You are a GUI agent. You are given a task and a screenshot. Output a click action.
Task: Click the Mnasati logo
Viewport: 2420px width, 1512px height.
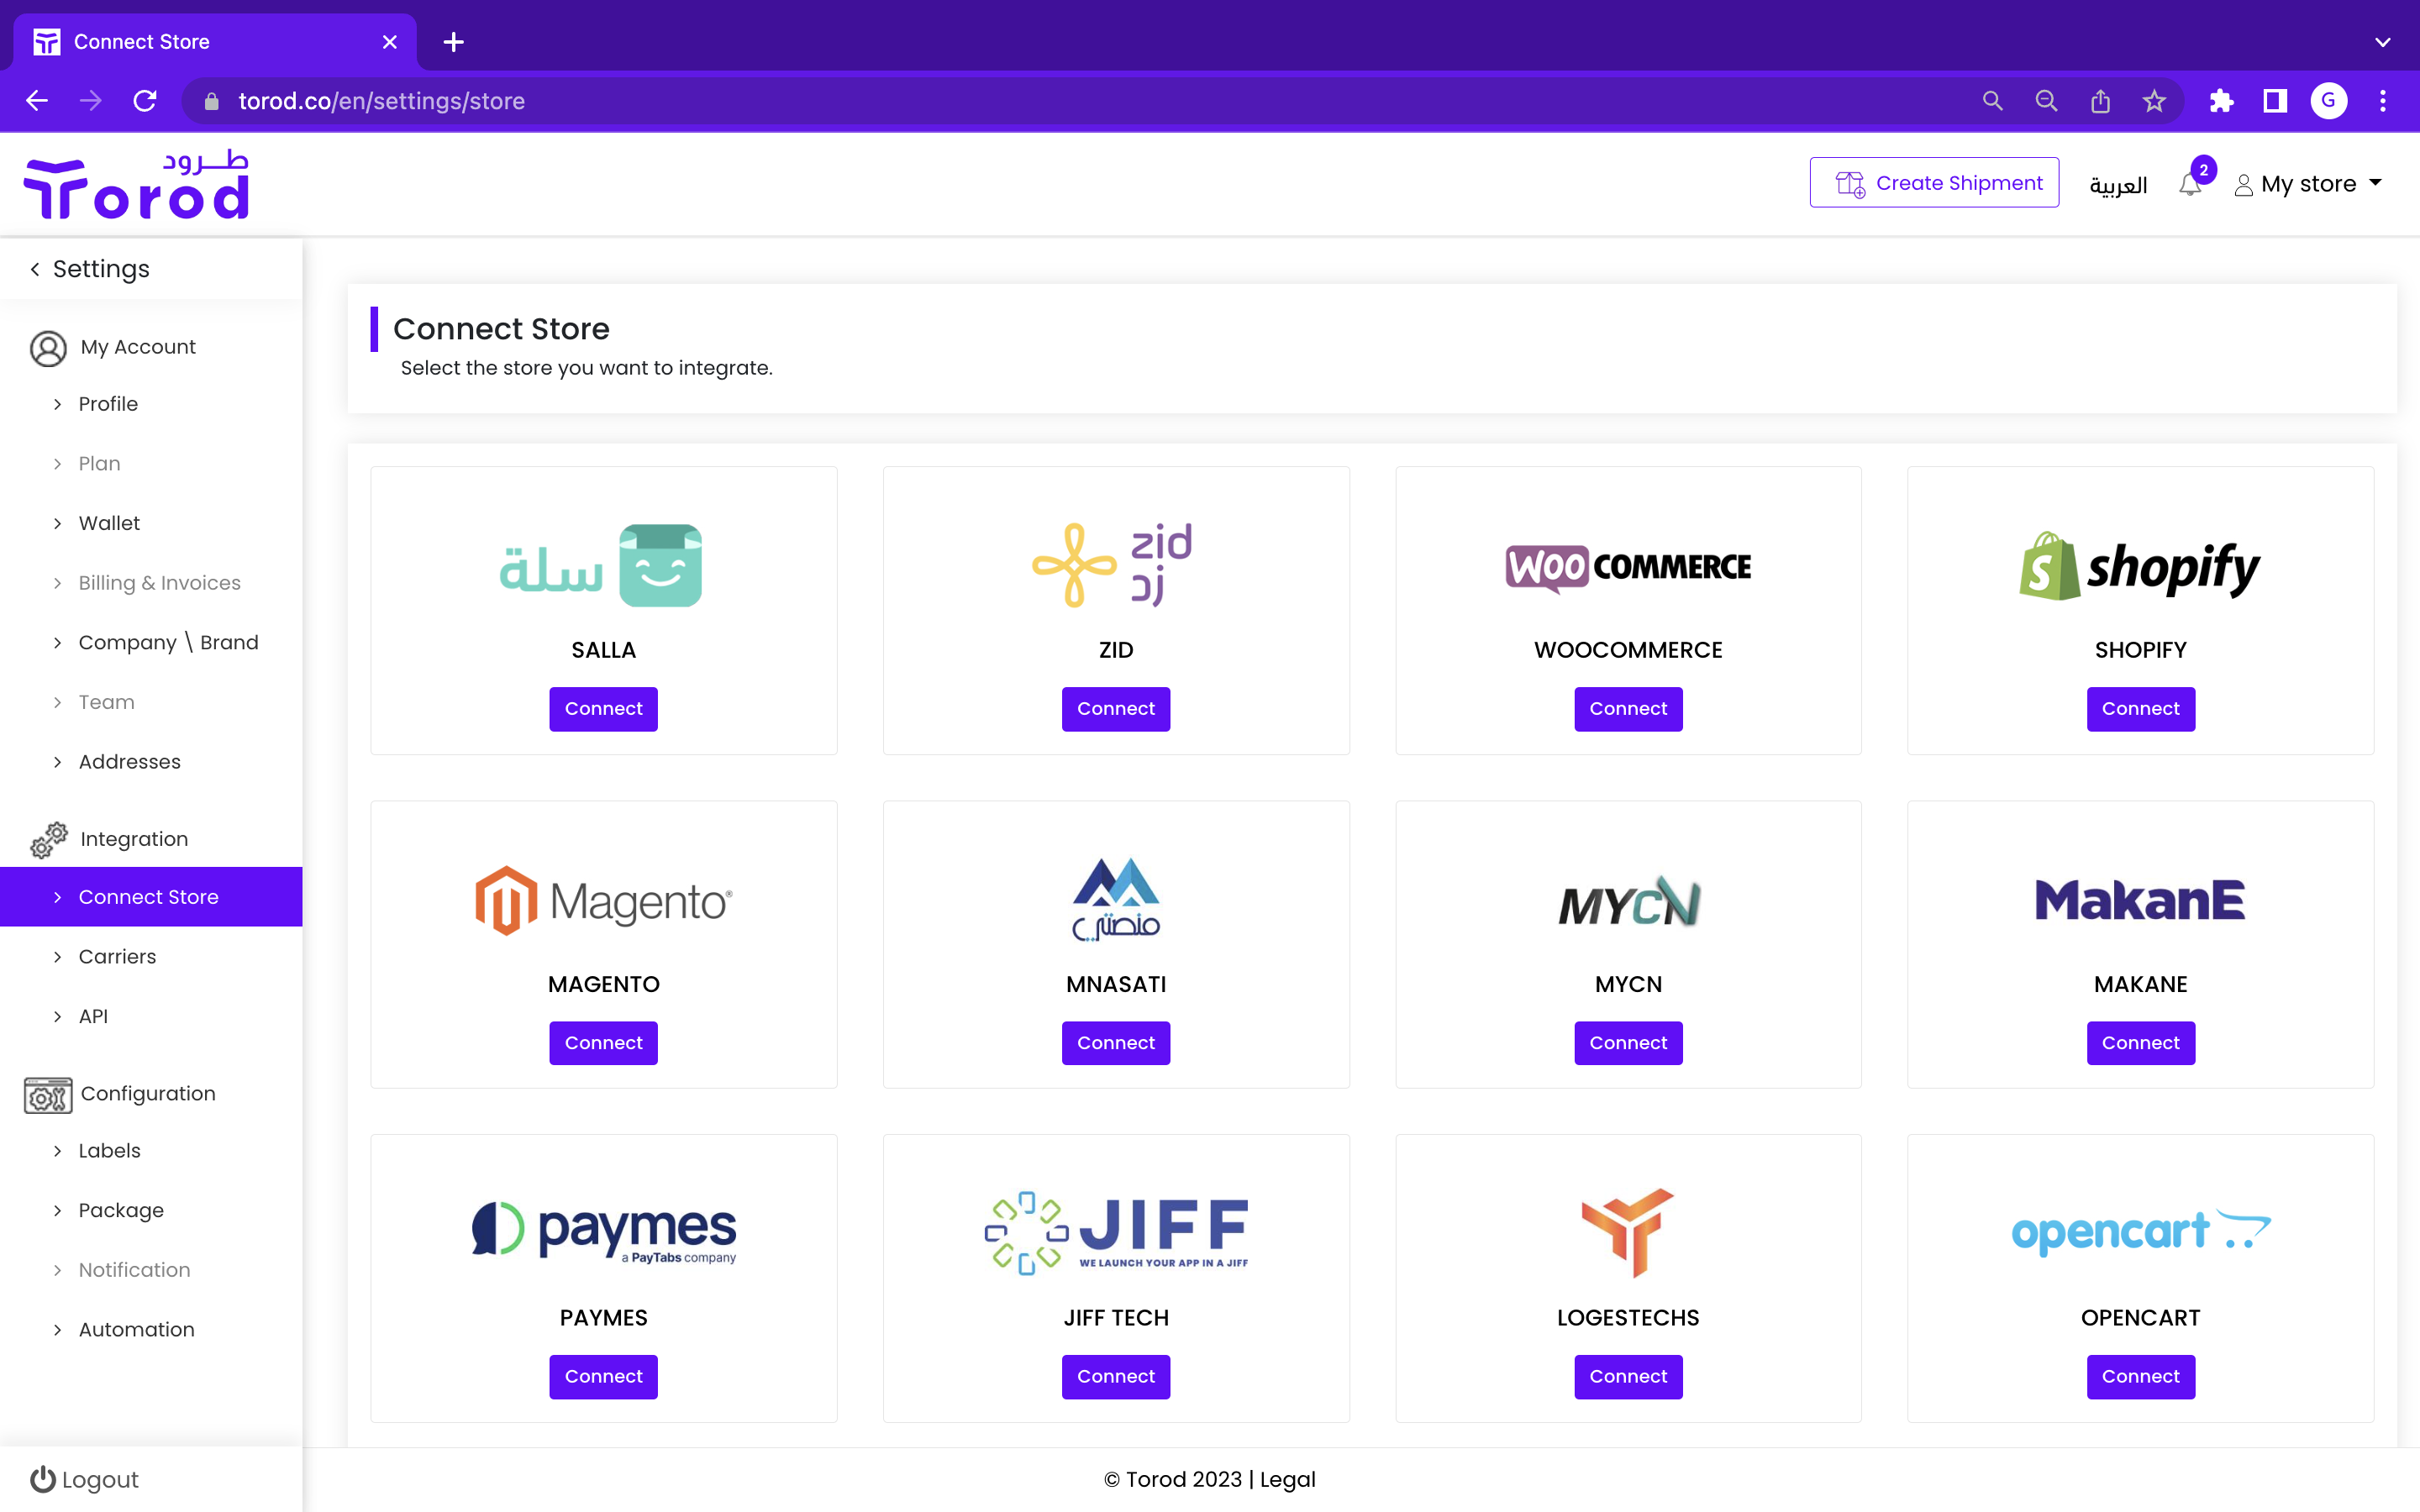point(1116,899)
